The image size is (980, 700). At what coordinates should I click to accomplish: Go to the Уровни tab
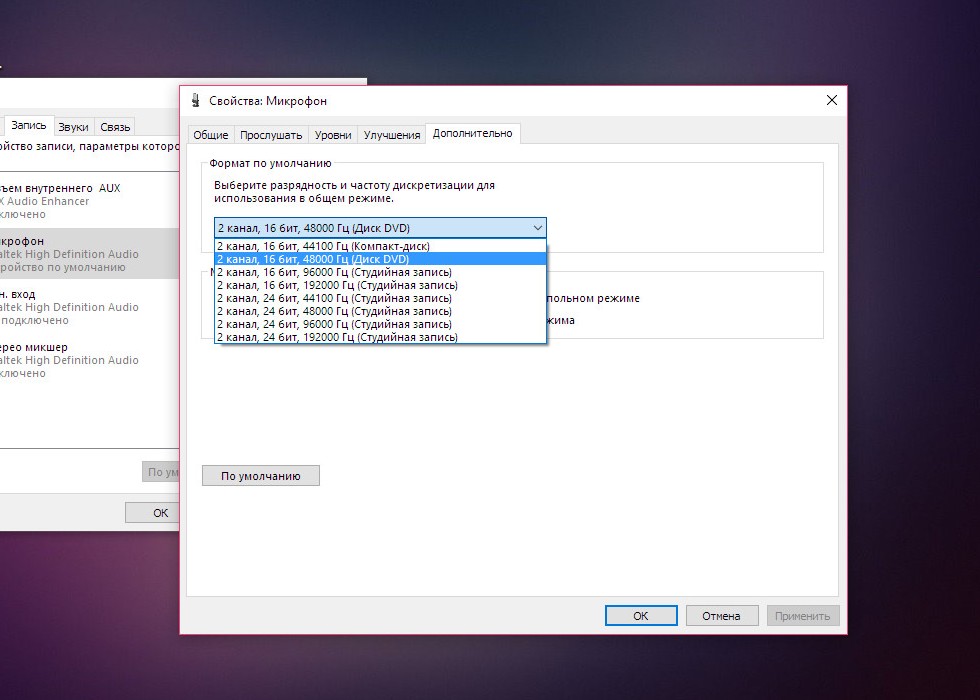click(333, 135)
